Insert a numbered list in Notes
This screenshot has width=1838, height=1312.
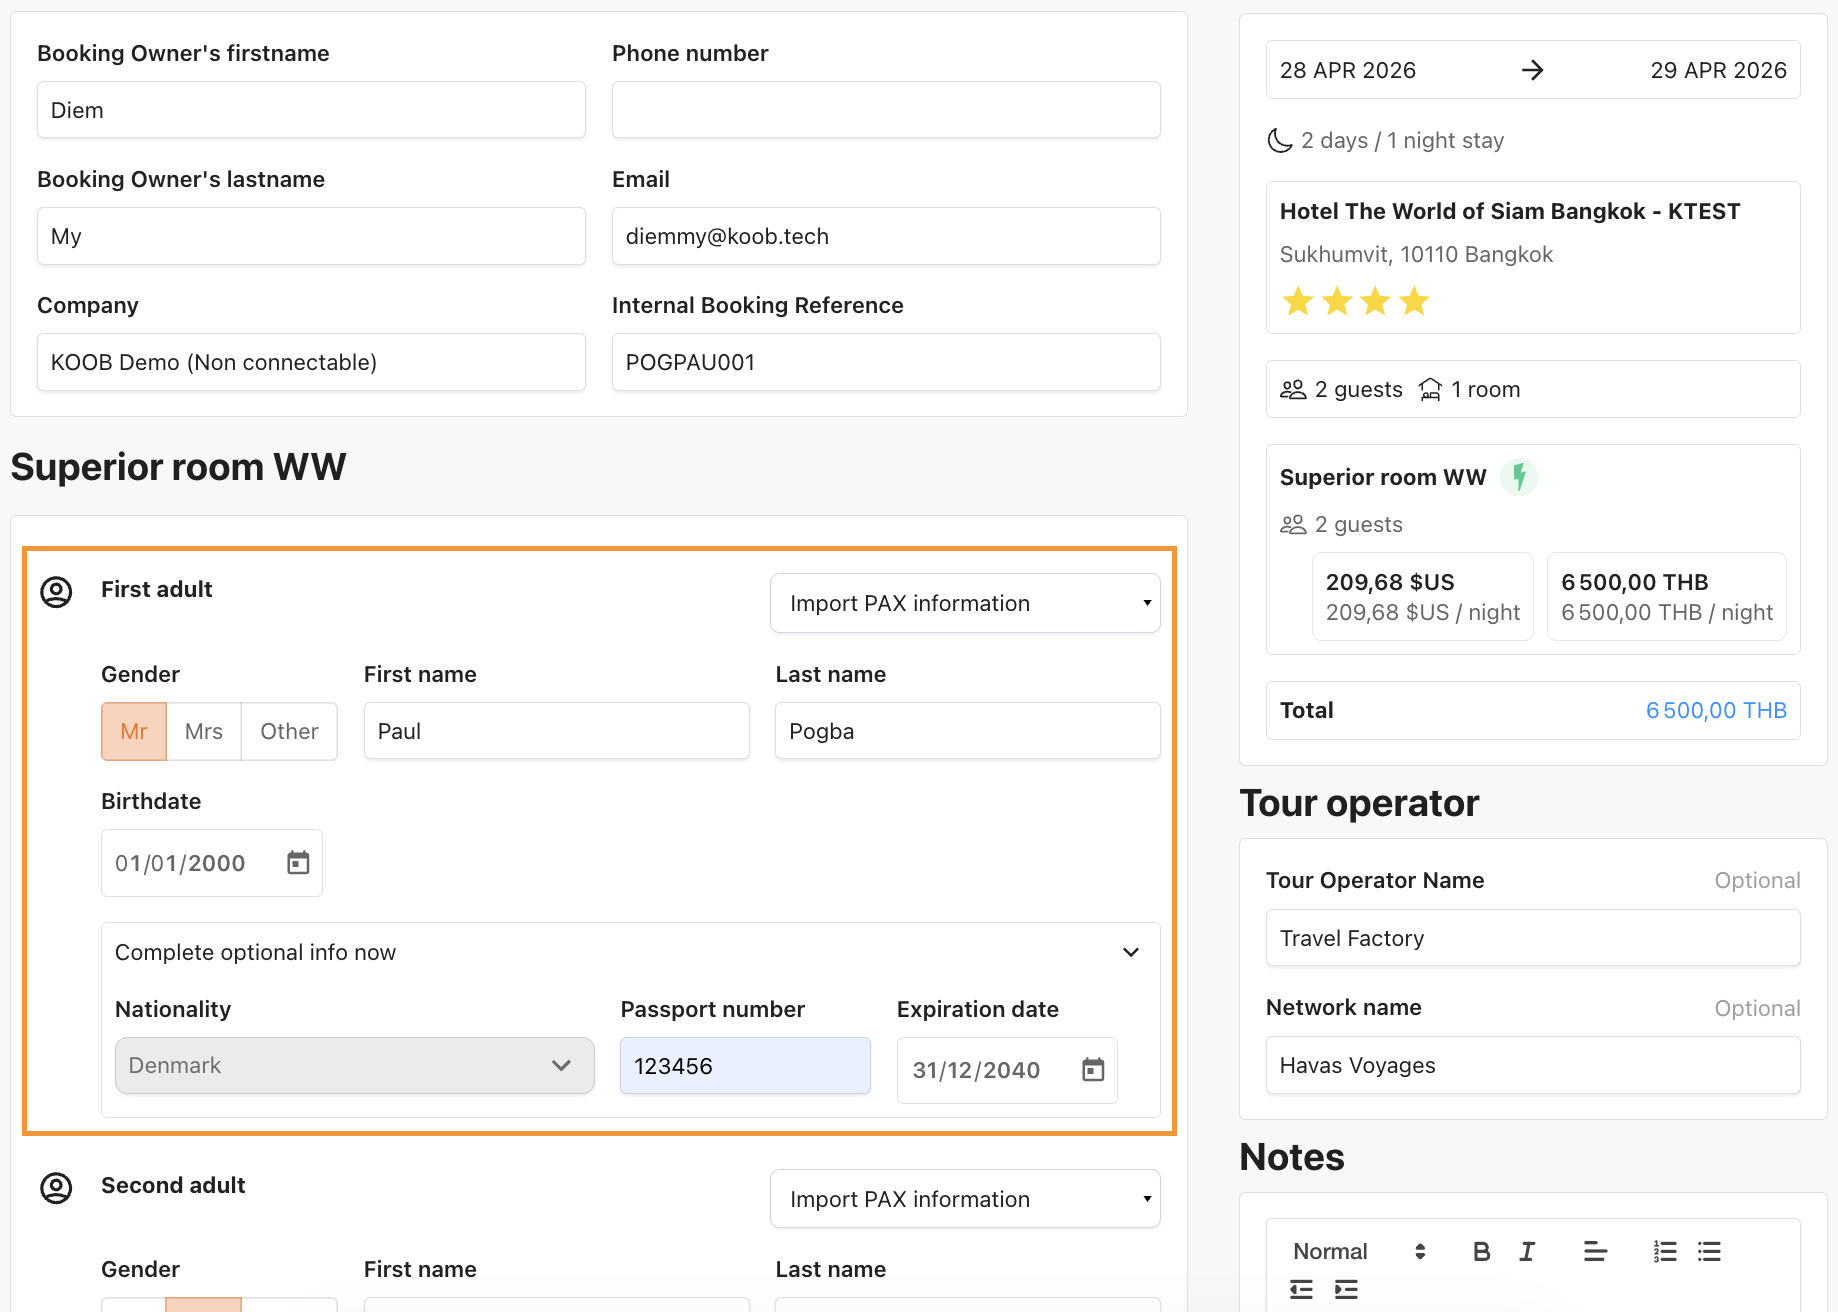[x=1664, y=1251]
